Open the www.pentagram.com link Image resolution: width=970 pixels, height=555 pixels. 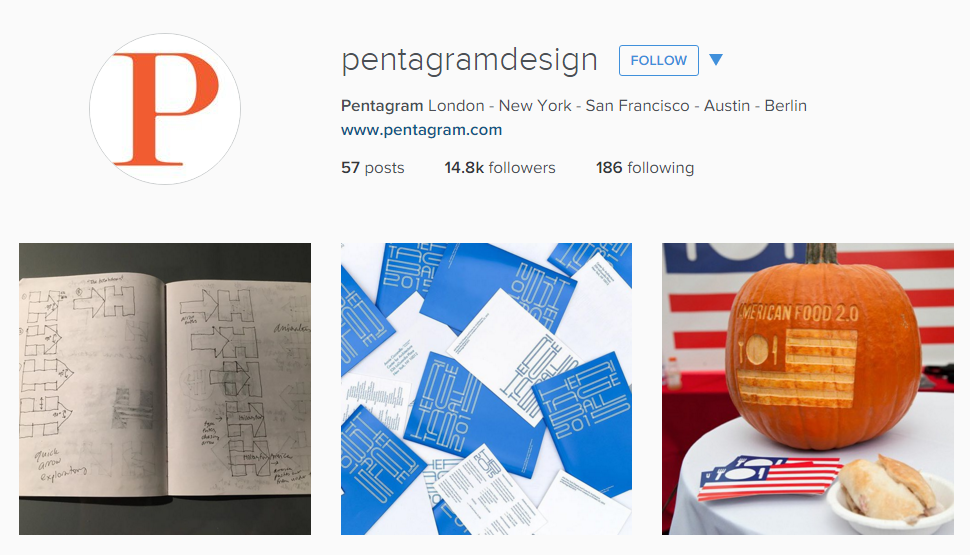pos(421,130)
